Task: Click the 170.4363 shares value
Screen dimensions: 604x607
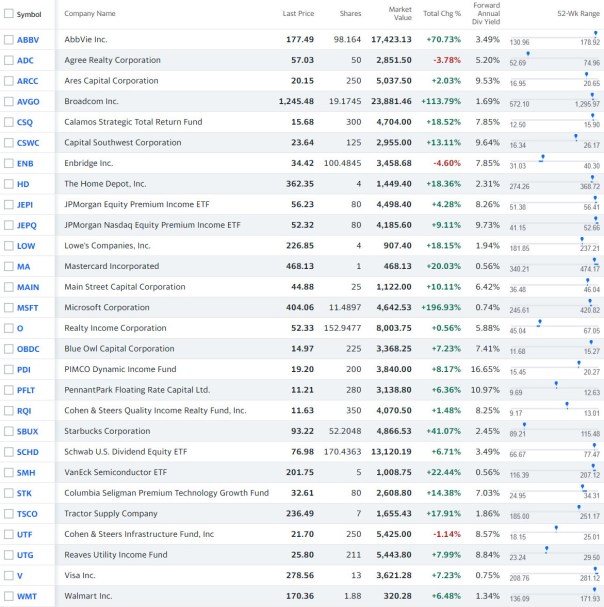Action: (342, 452)
